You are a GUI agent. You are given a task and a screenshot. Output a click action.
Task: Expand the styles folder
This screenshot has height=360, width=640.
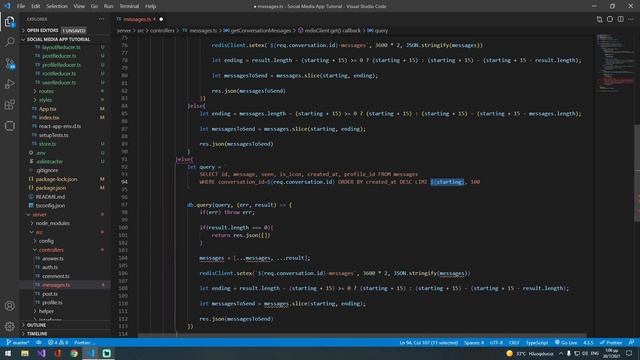click(45, 100)
